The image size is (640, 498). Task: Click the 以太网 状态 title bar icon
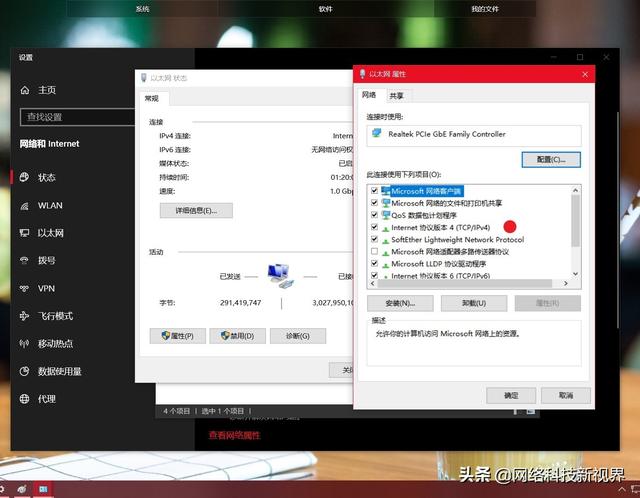click(x=144, y=78)
